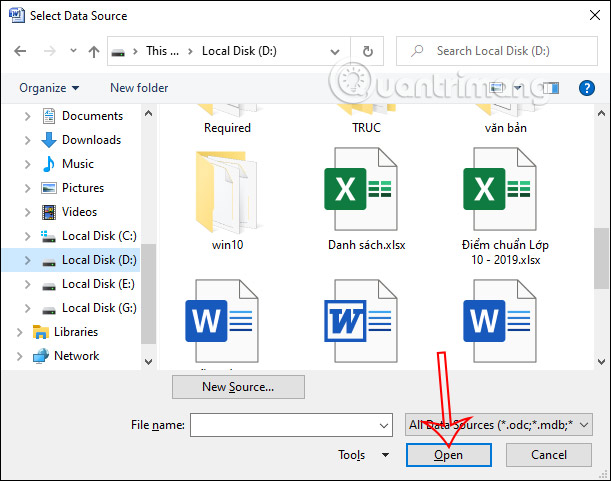Select the TRUC folder label
The height and width of the screenshot is (481, 611).
click(x=366, y=128)
